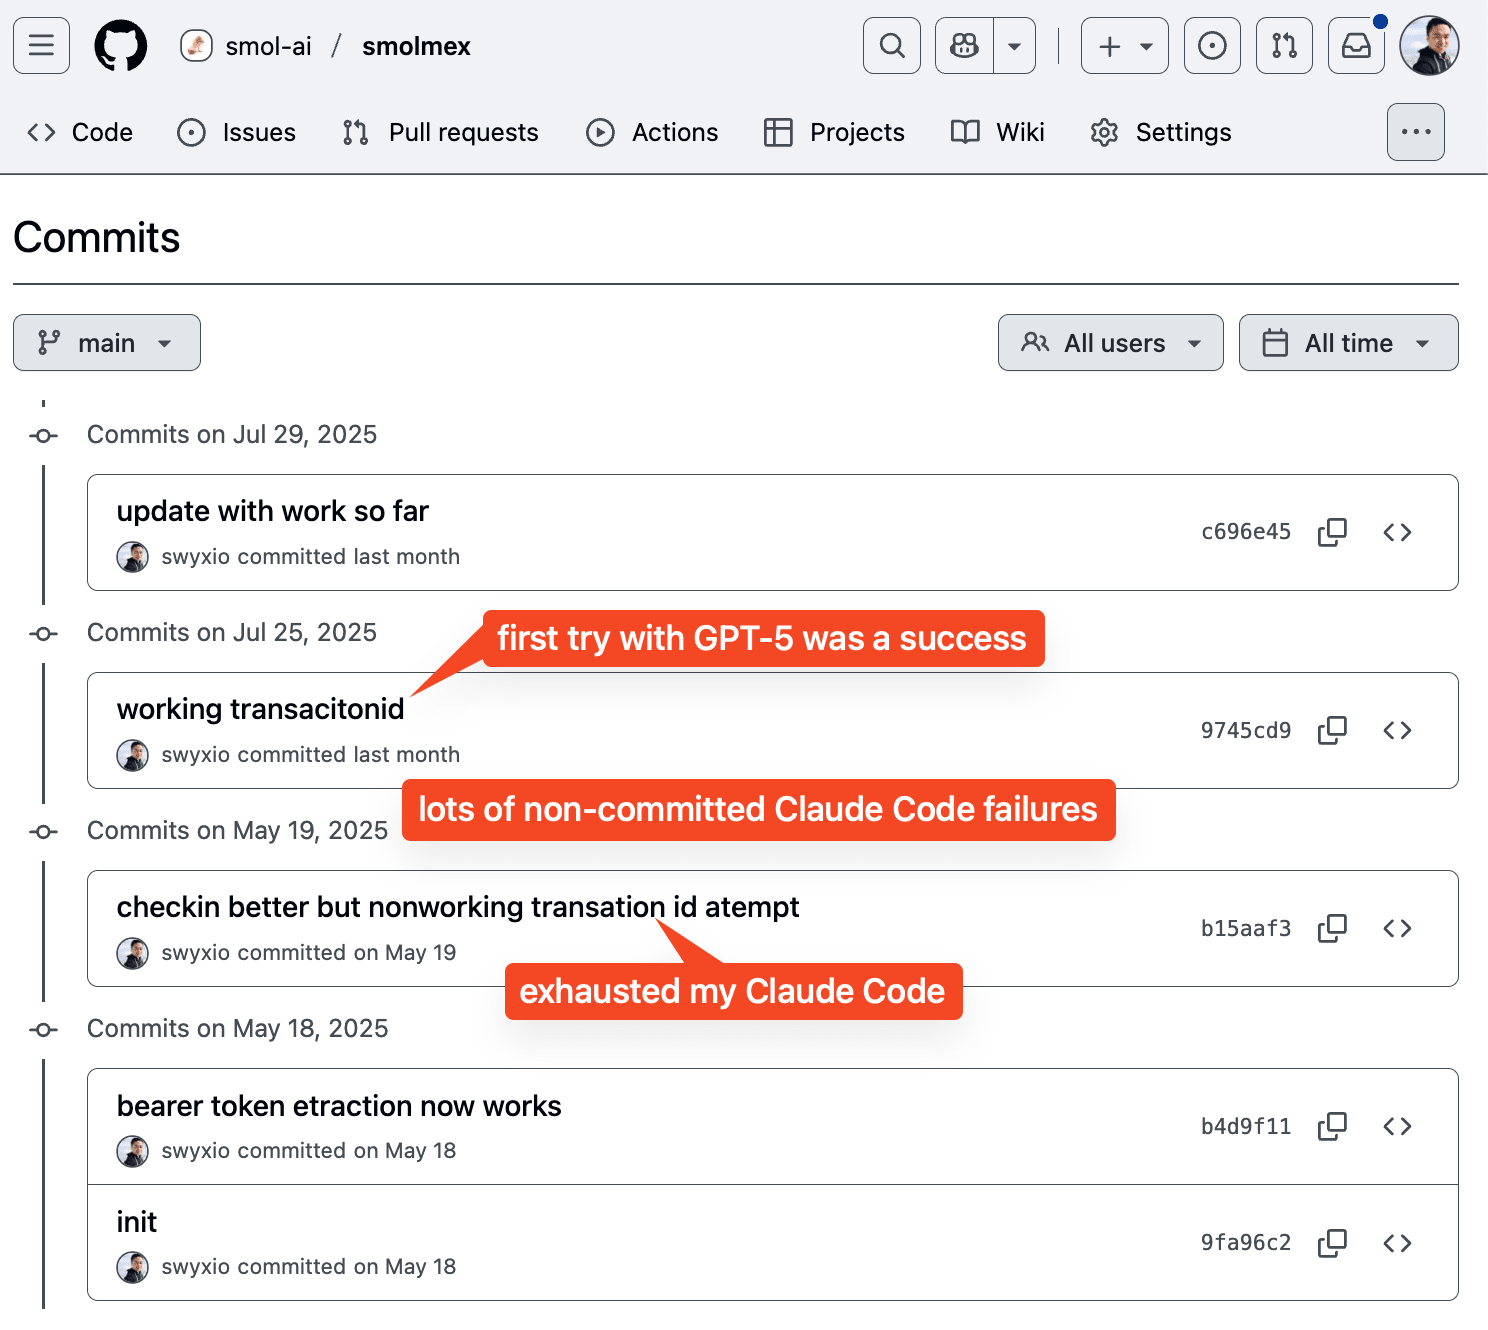
Task: Open commit 'checkin better but nonworking' message
Action: point(458,907)
